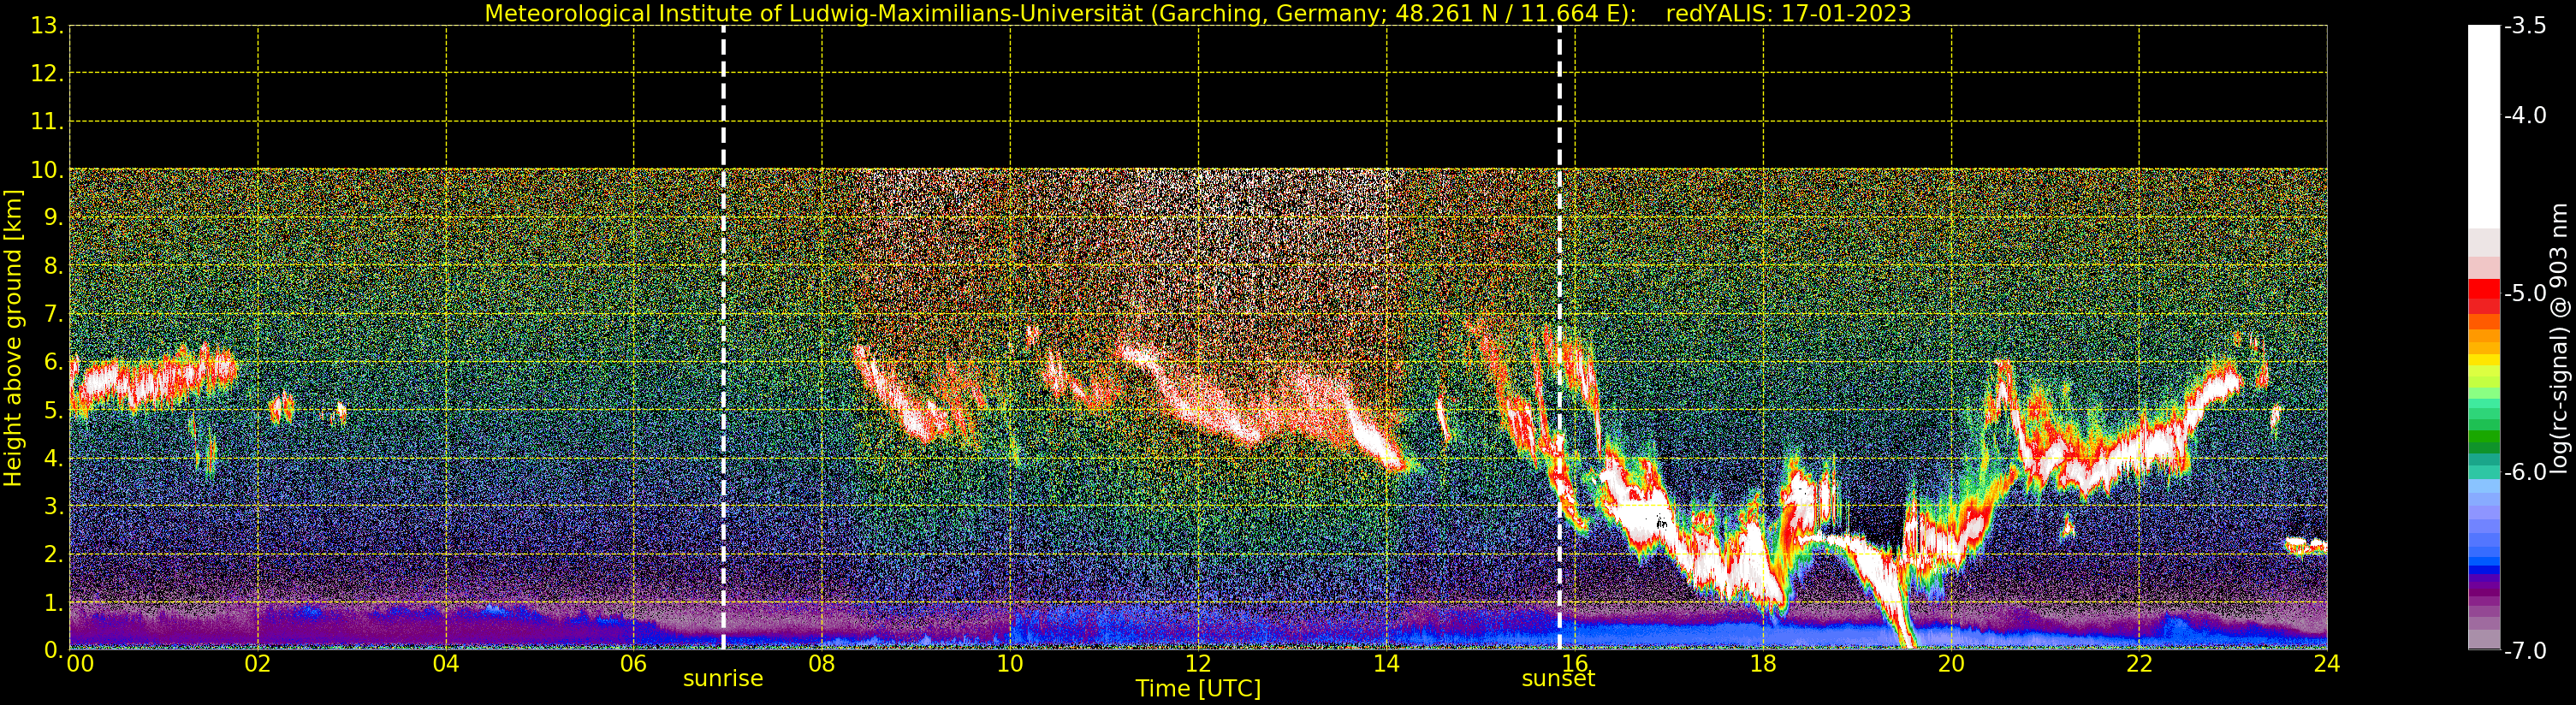Click the plot title mentioning redYALIS: 17-01-2023
The height and width of the screenshot is (705, 2576).
coord(1197,13)
